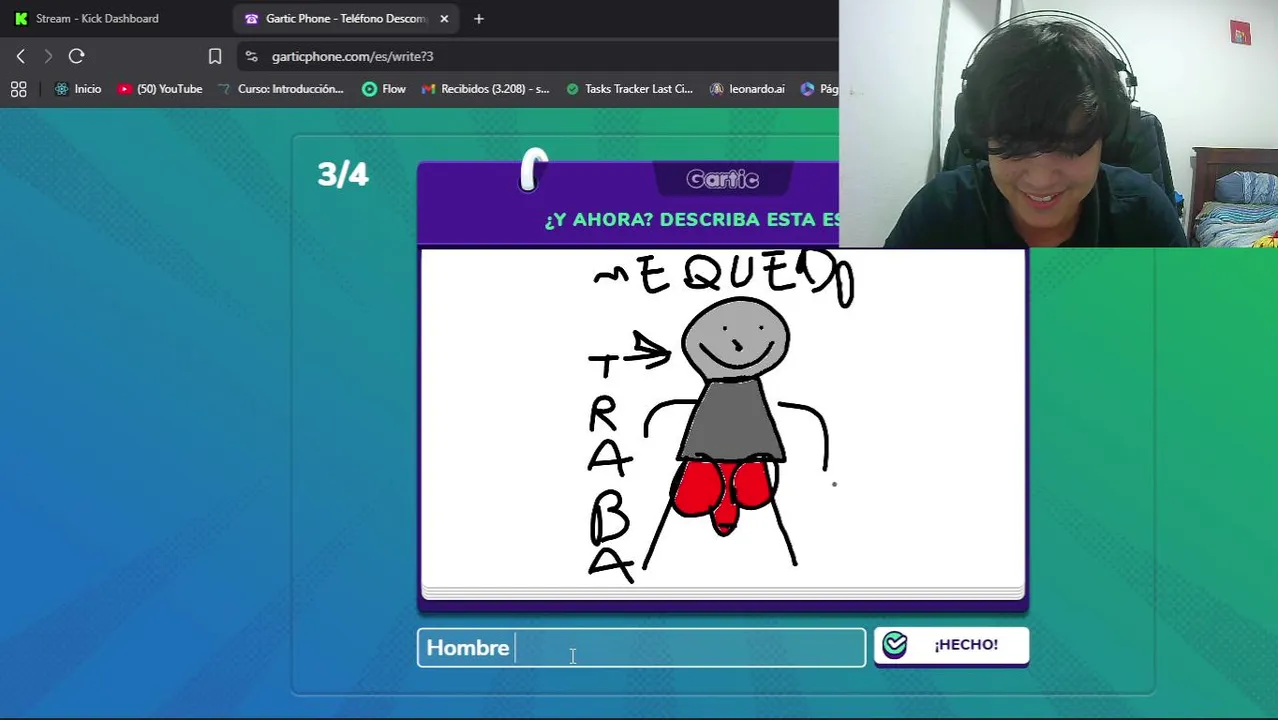Click the YouTube icon in bookmarks bar

[x=124, y=89]
